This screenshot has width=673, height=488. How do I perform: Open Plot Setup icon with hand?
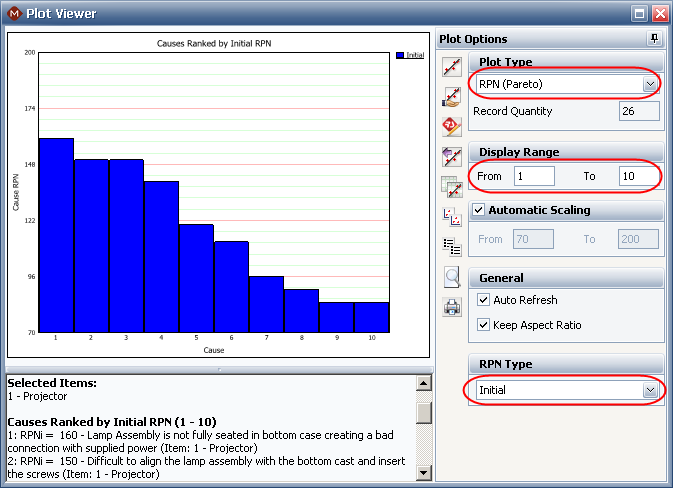pos(452,96)
